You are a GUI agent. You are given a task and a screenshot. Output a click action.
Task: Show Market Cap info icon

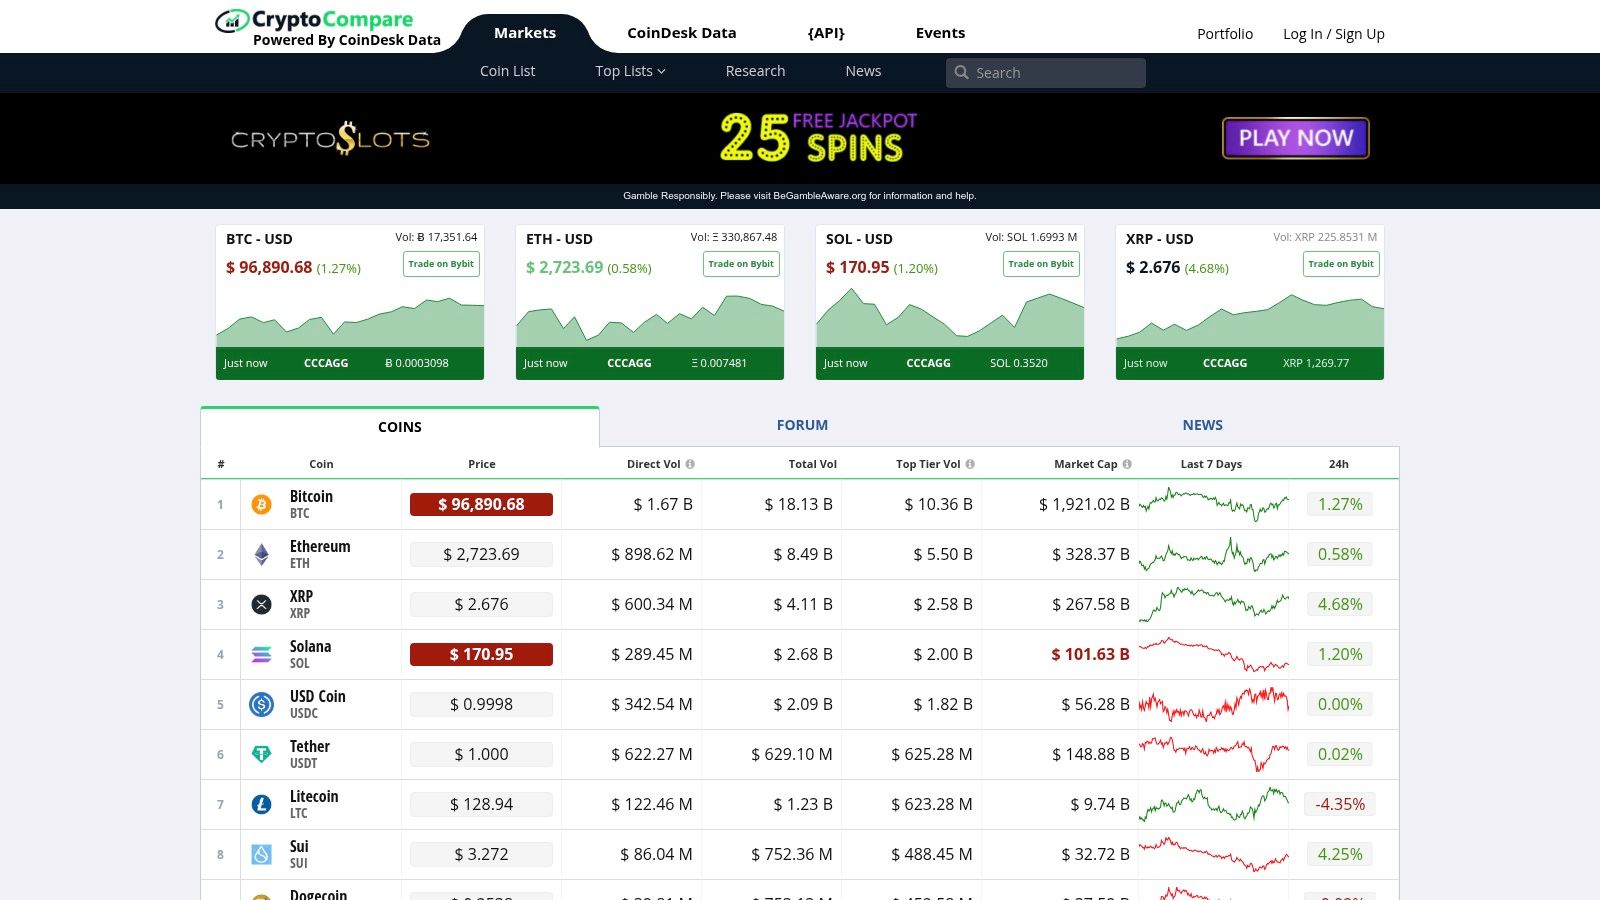[x=1127, y=464]
